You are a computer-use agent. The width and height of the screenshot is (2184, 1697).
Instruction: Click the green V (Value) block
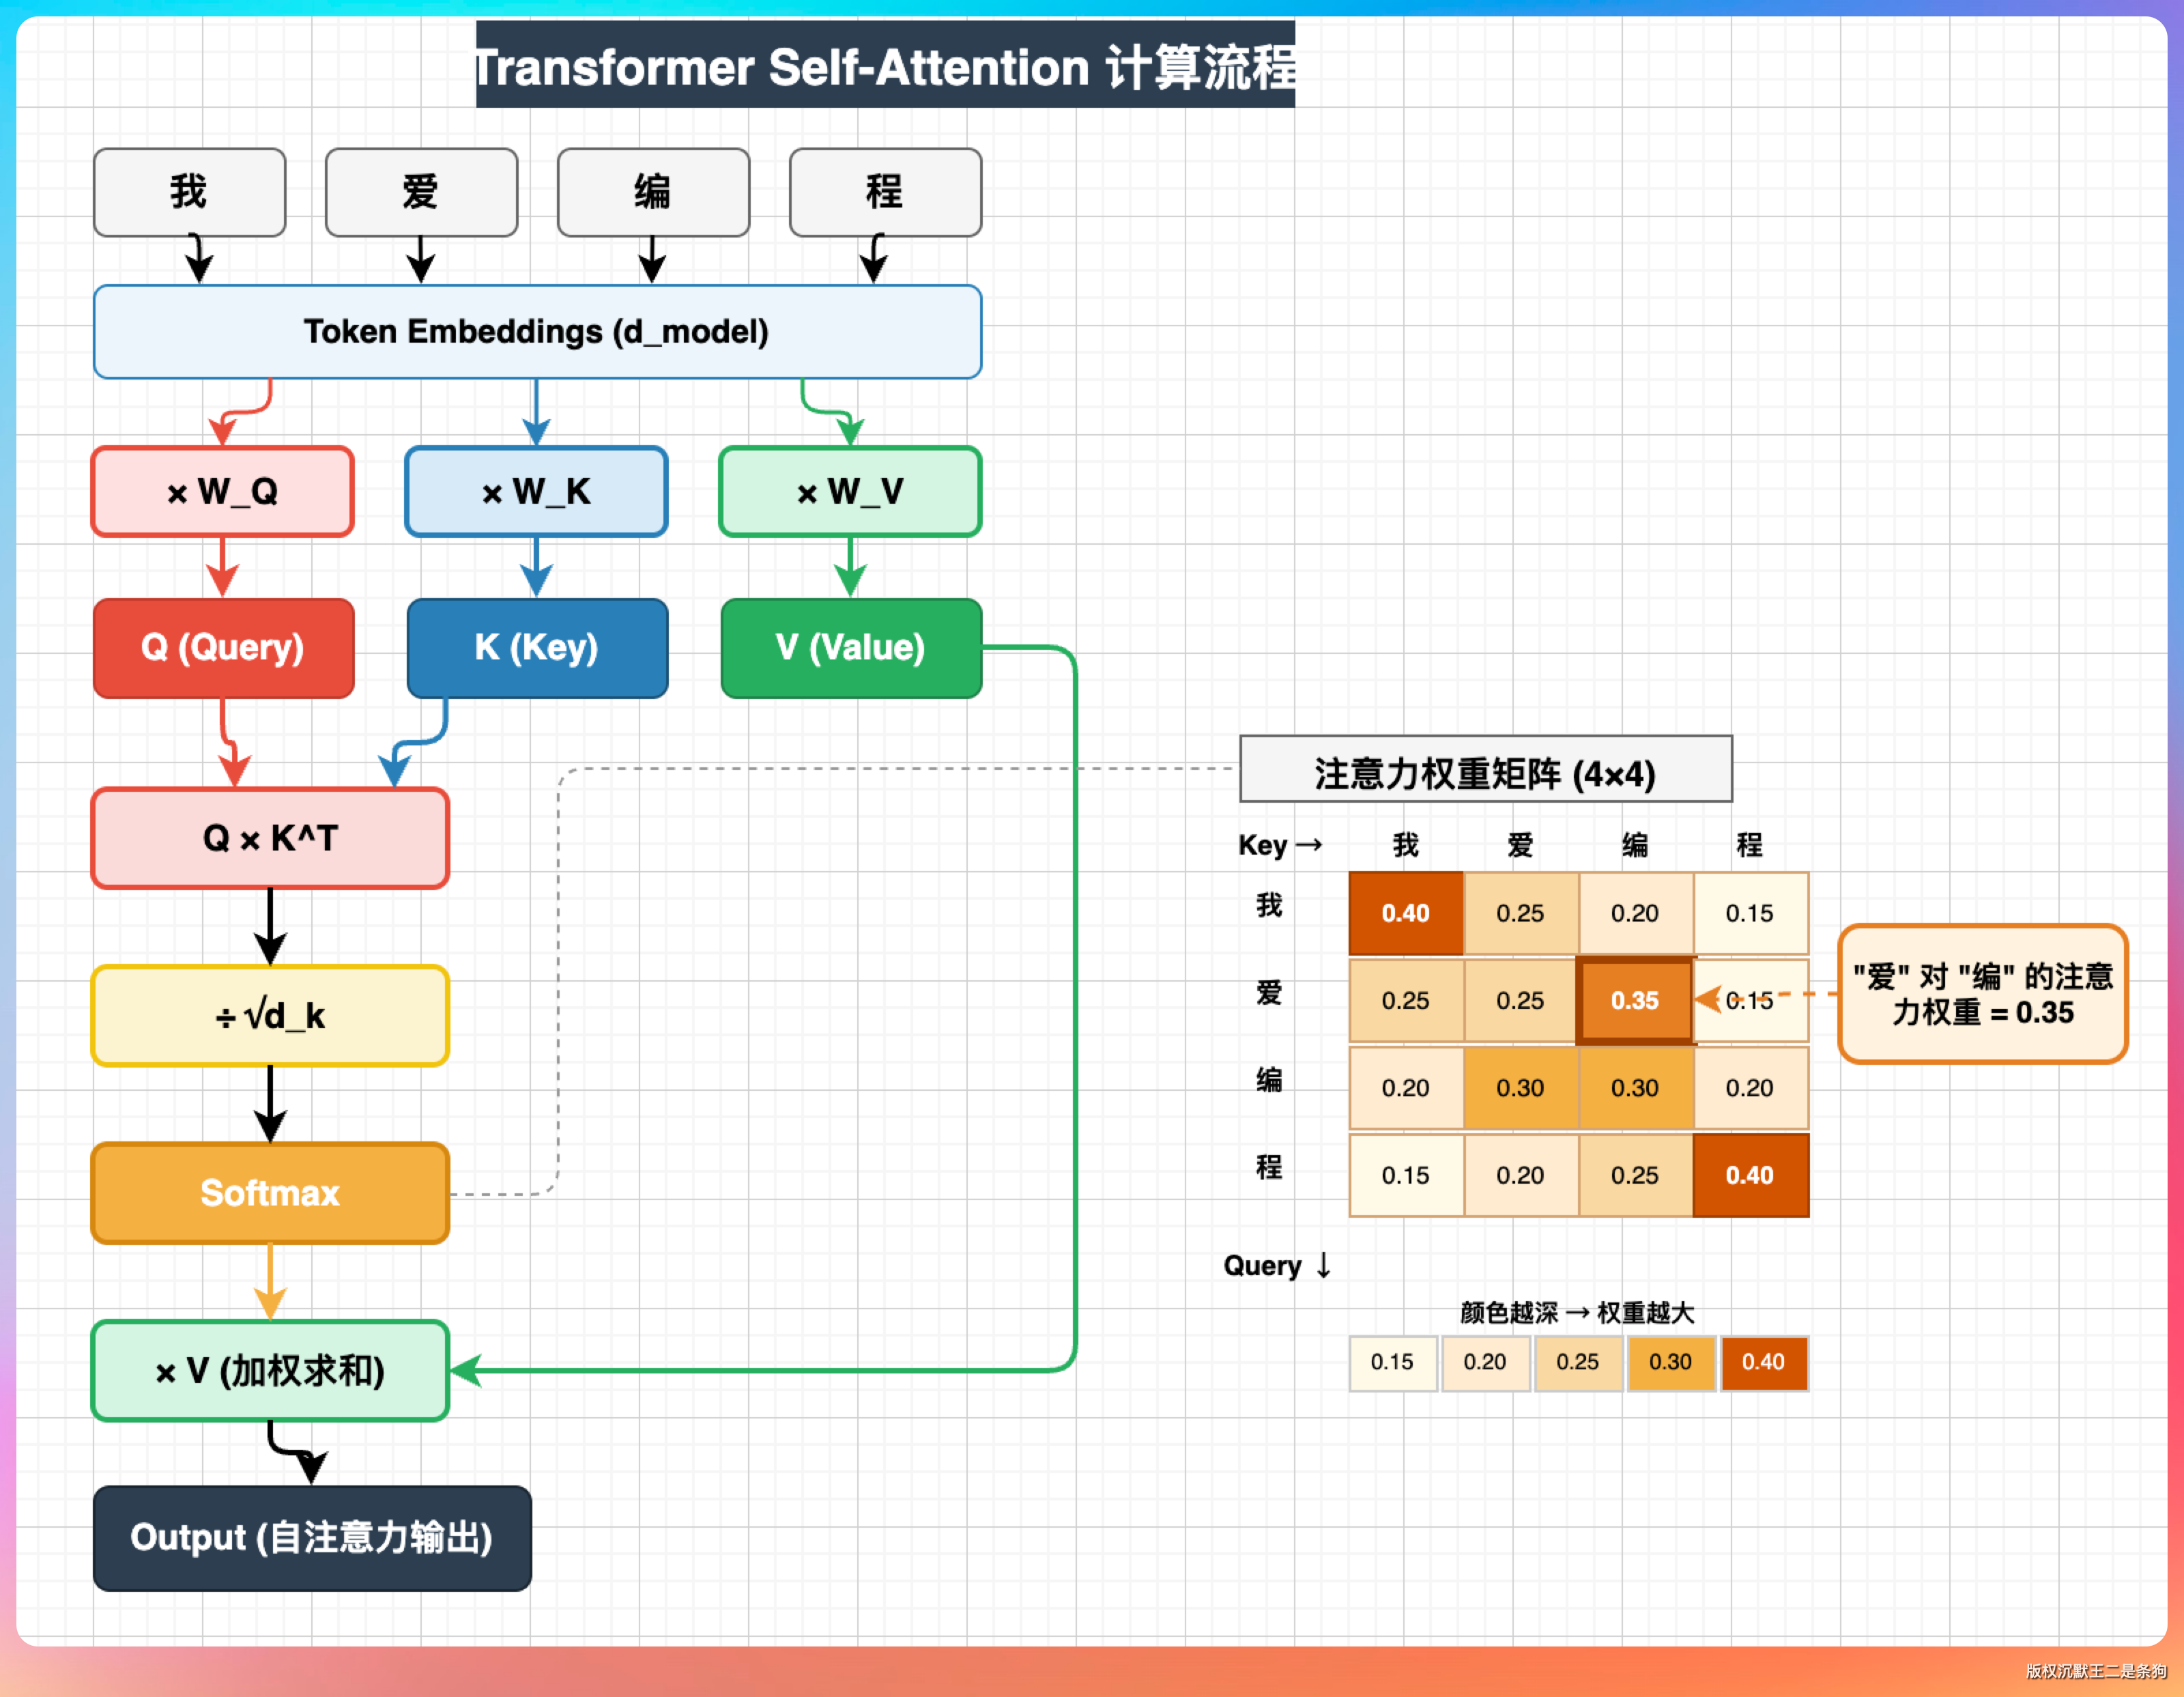coord(851,647)
